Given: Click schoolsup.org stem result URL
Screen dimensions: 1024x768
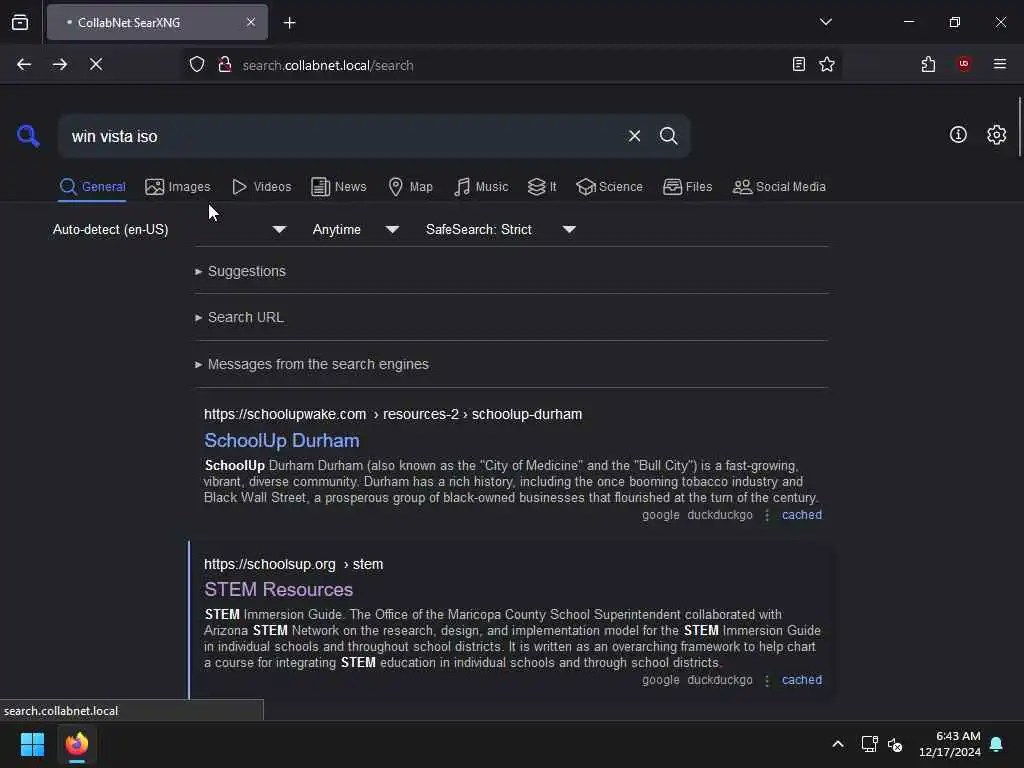Looking at the screenshot, I should pyautogui.click(x=293, y=564).
